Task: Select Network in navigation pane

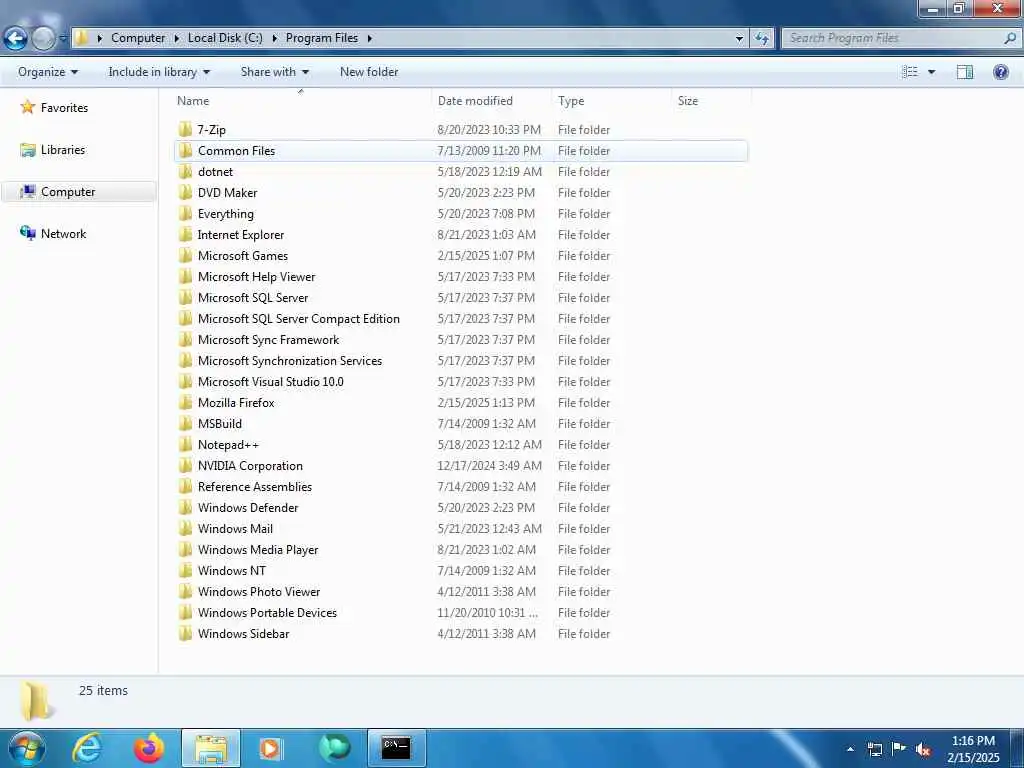Action: coord(63,234)
